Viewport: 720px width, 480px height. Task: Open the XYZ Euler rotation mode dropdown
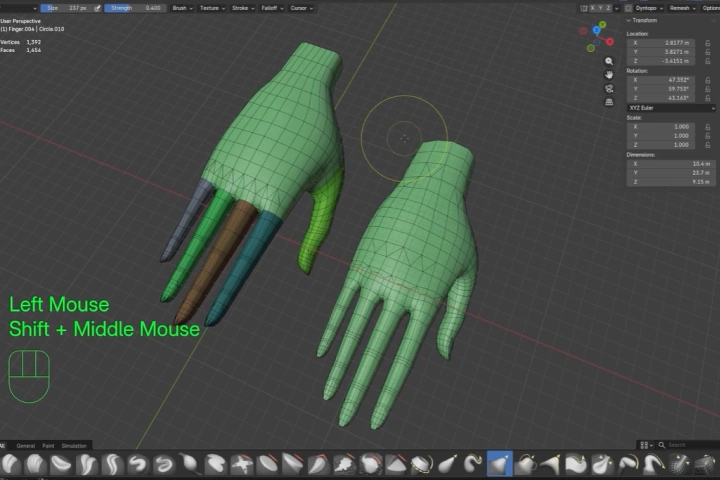(x=671, y=108)
